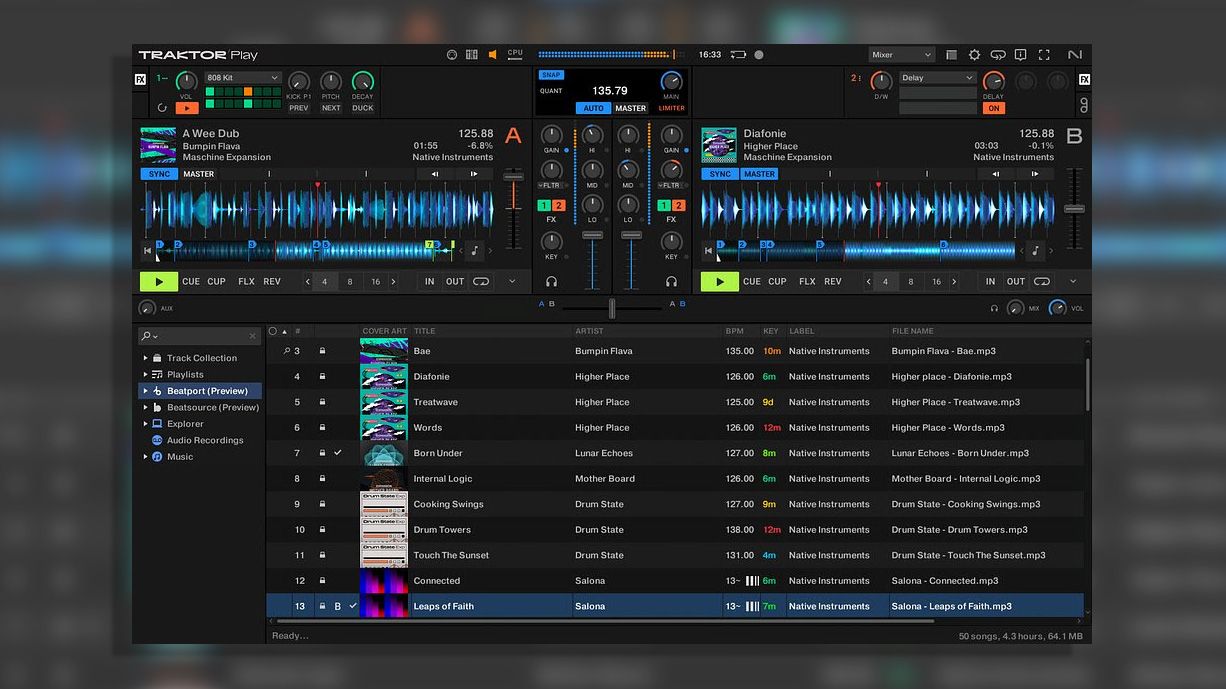Click the crossfader between decks
This screenshot has height=689, width=1226.
[x=611, y=308]
